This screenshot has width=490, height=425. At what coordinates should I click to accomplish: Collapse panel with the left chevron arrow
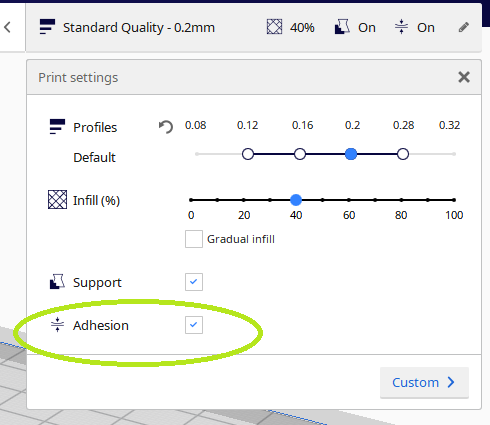click(7, 27)
